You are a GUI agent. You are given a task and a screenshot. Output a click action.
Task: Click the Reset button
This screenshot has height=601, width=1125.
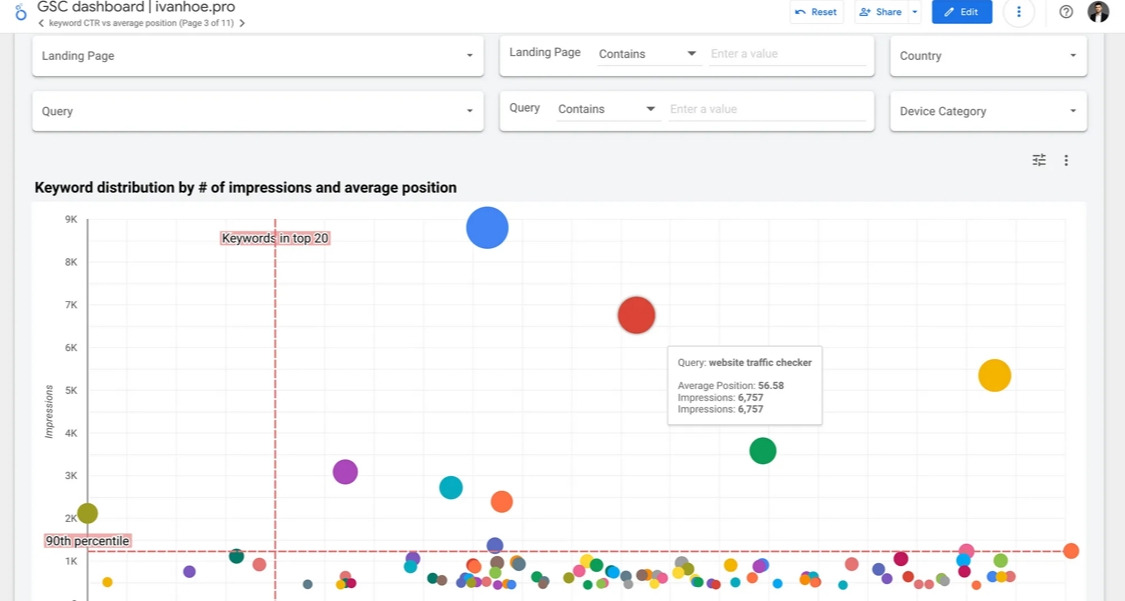tap(816, 11)
